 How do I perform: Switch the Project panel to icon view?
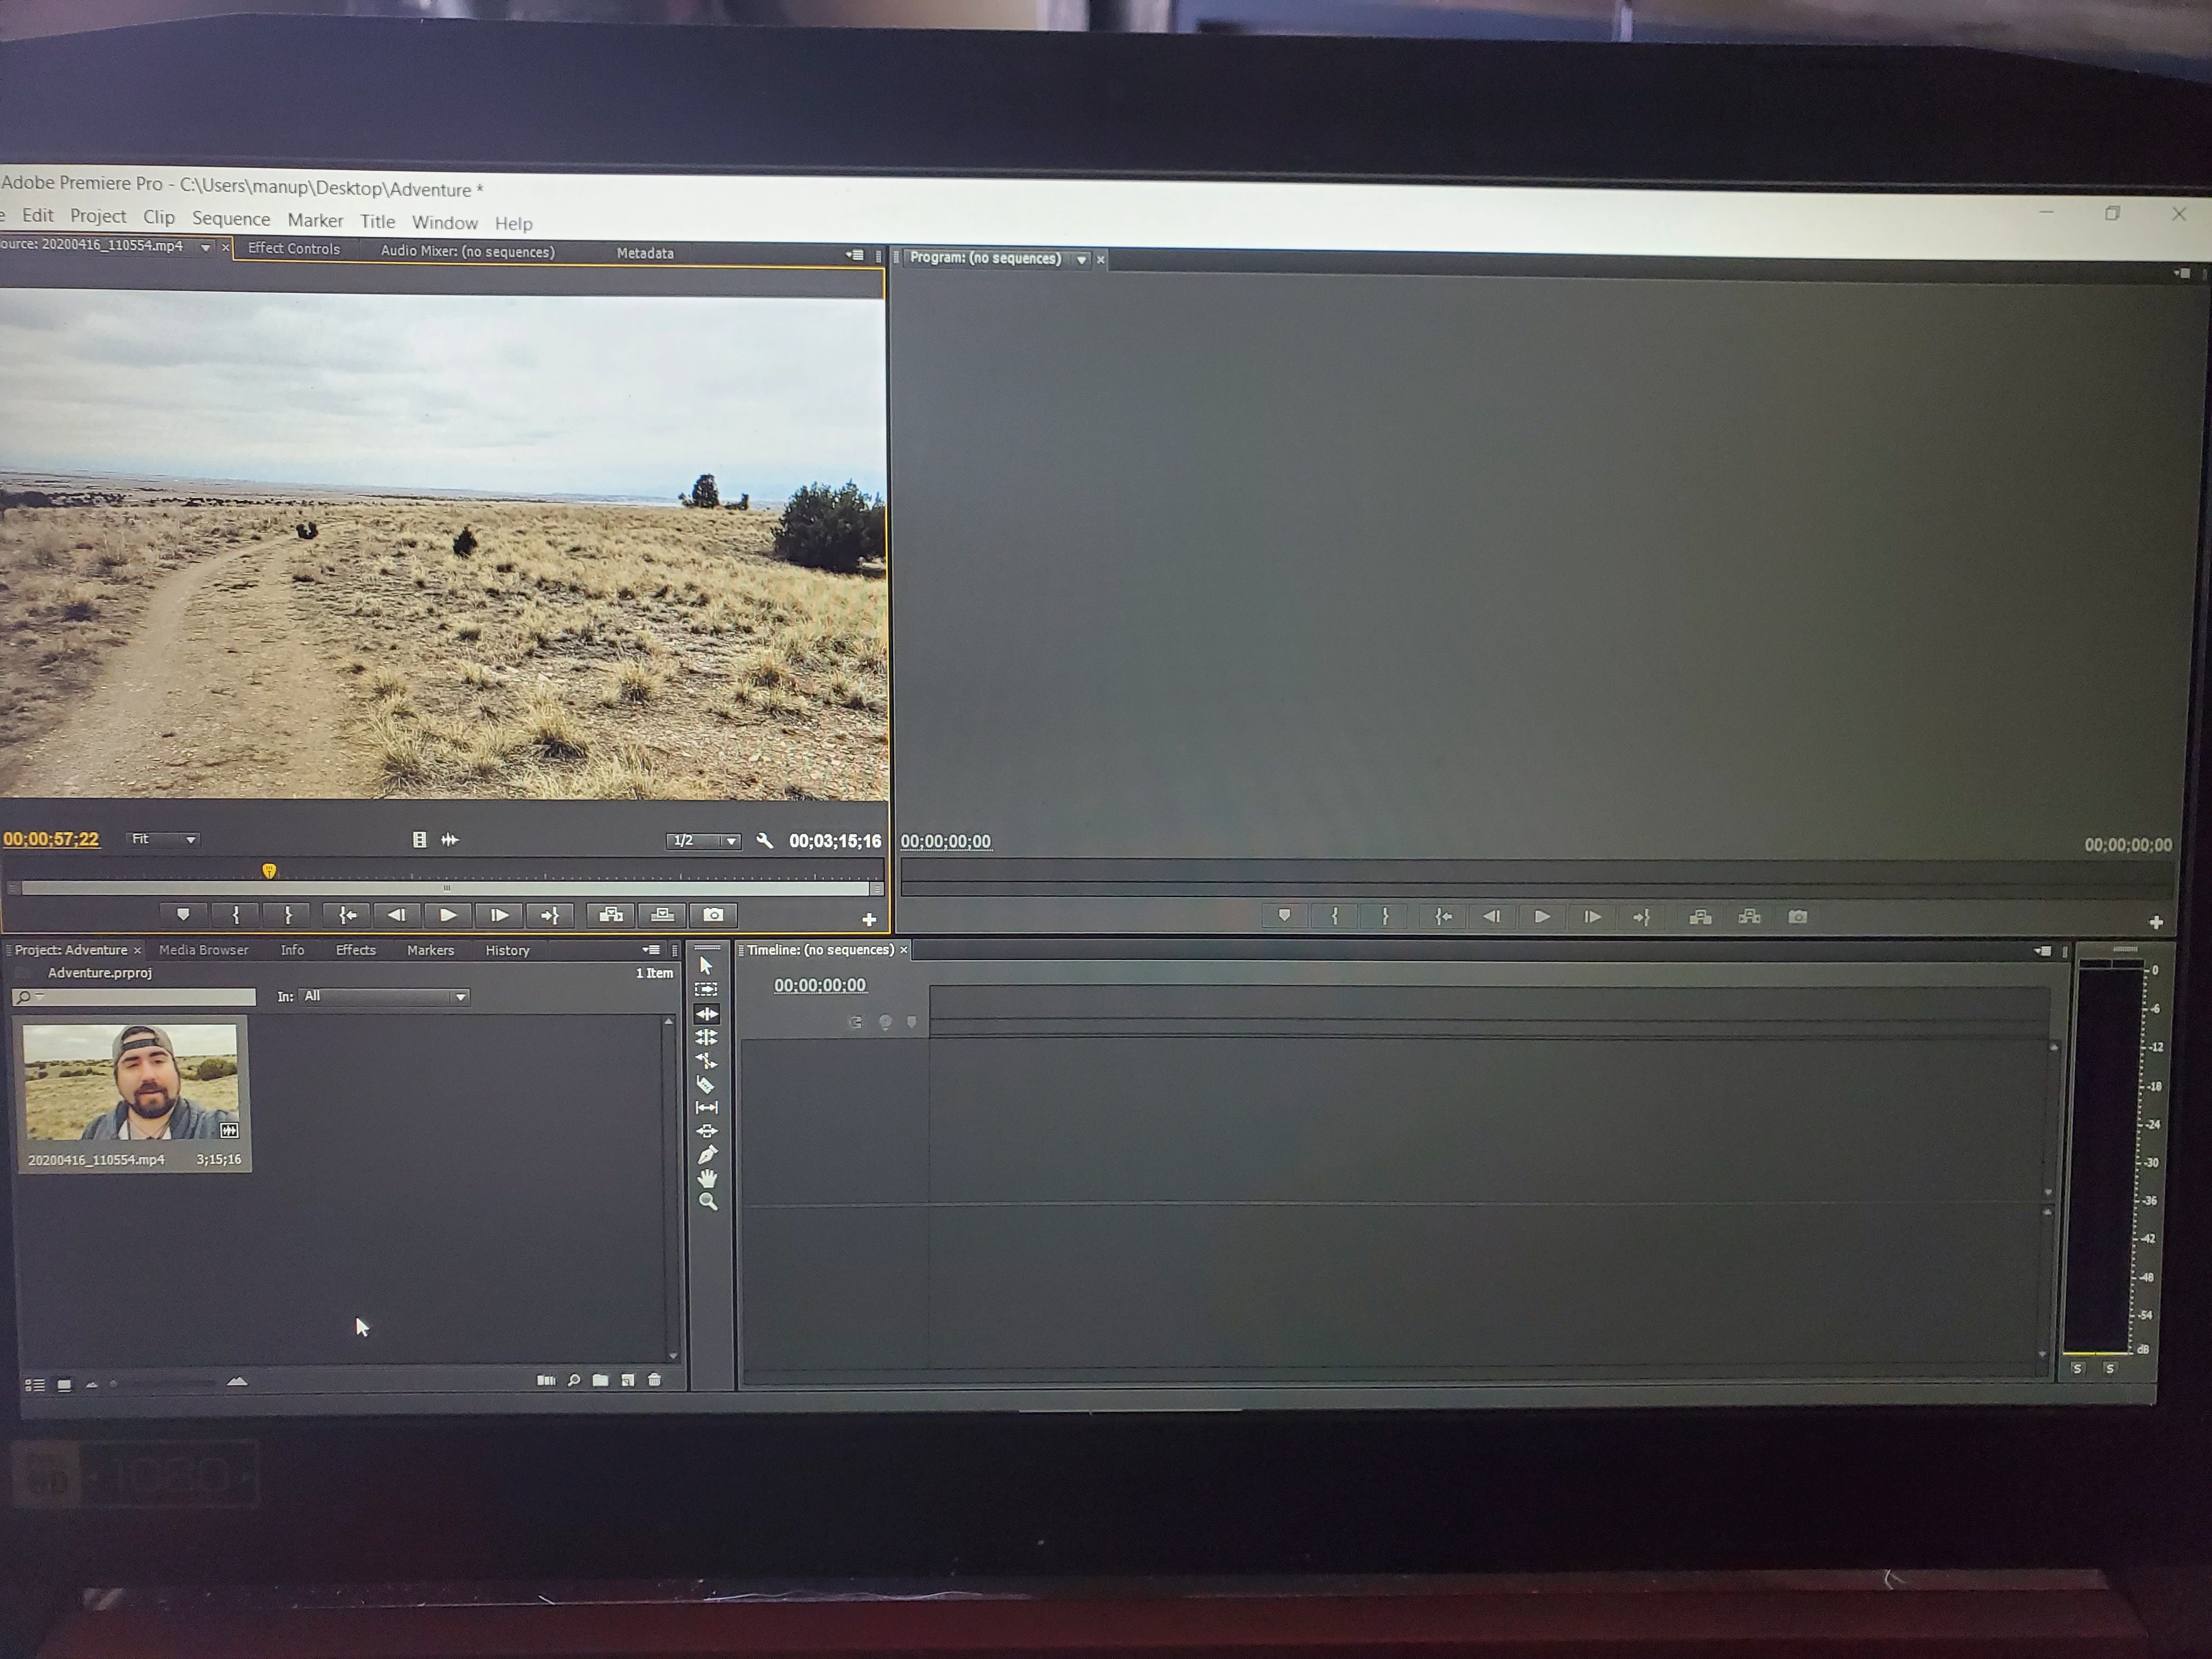[x=64, y=1385]
